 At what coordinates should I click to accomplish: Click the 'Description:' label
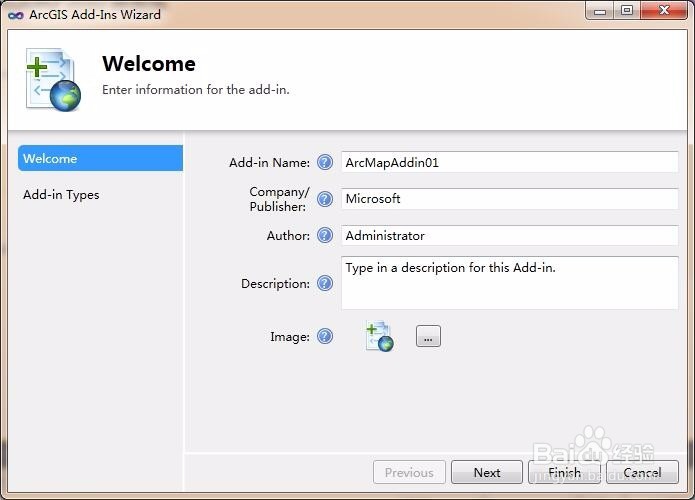(x=275, y=283)
